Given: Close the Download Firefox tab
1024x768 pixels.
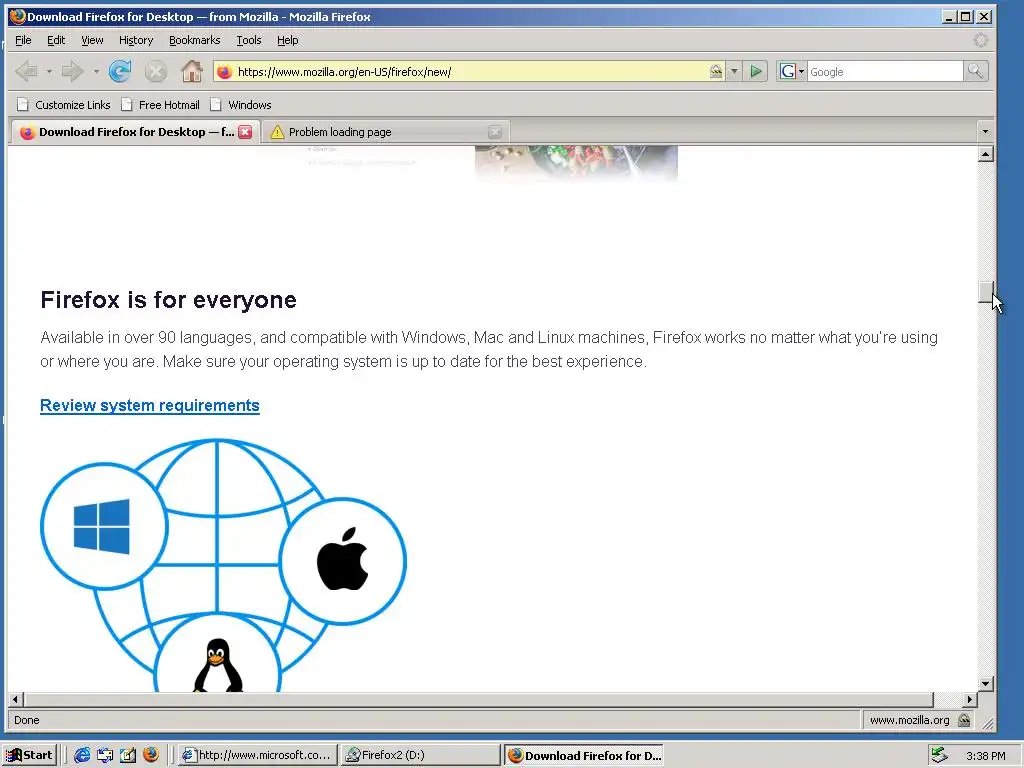Looking at the screenshot, I should click(x=246, y=132).
